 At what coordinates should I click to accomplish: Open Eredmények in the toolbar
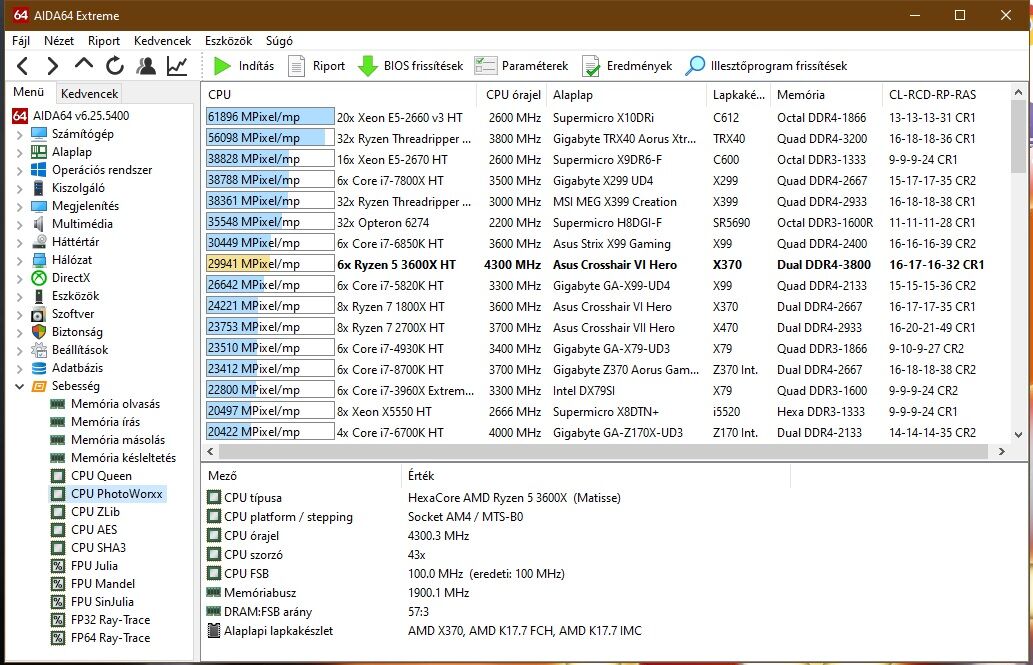click(x=627, y=66)
